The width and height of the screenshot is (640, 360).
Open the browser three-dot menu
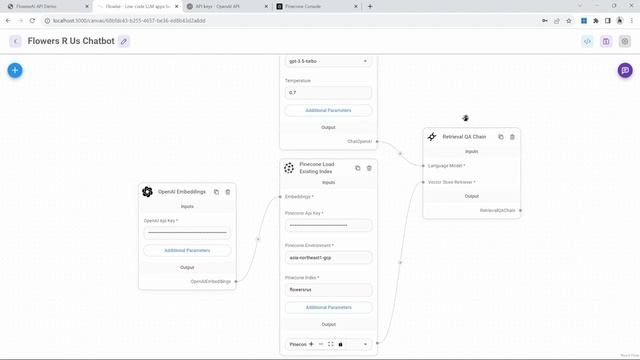pos(631,20)
